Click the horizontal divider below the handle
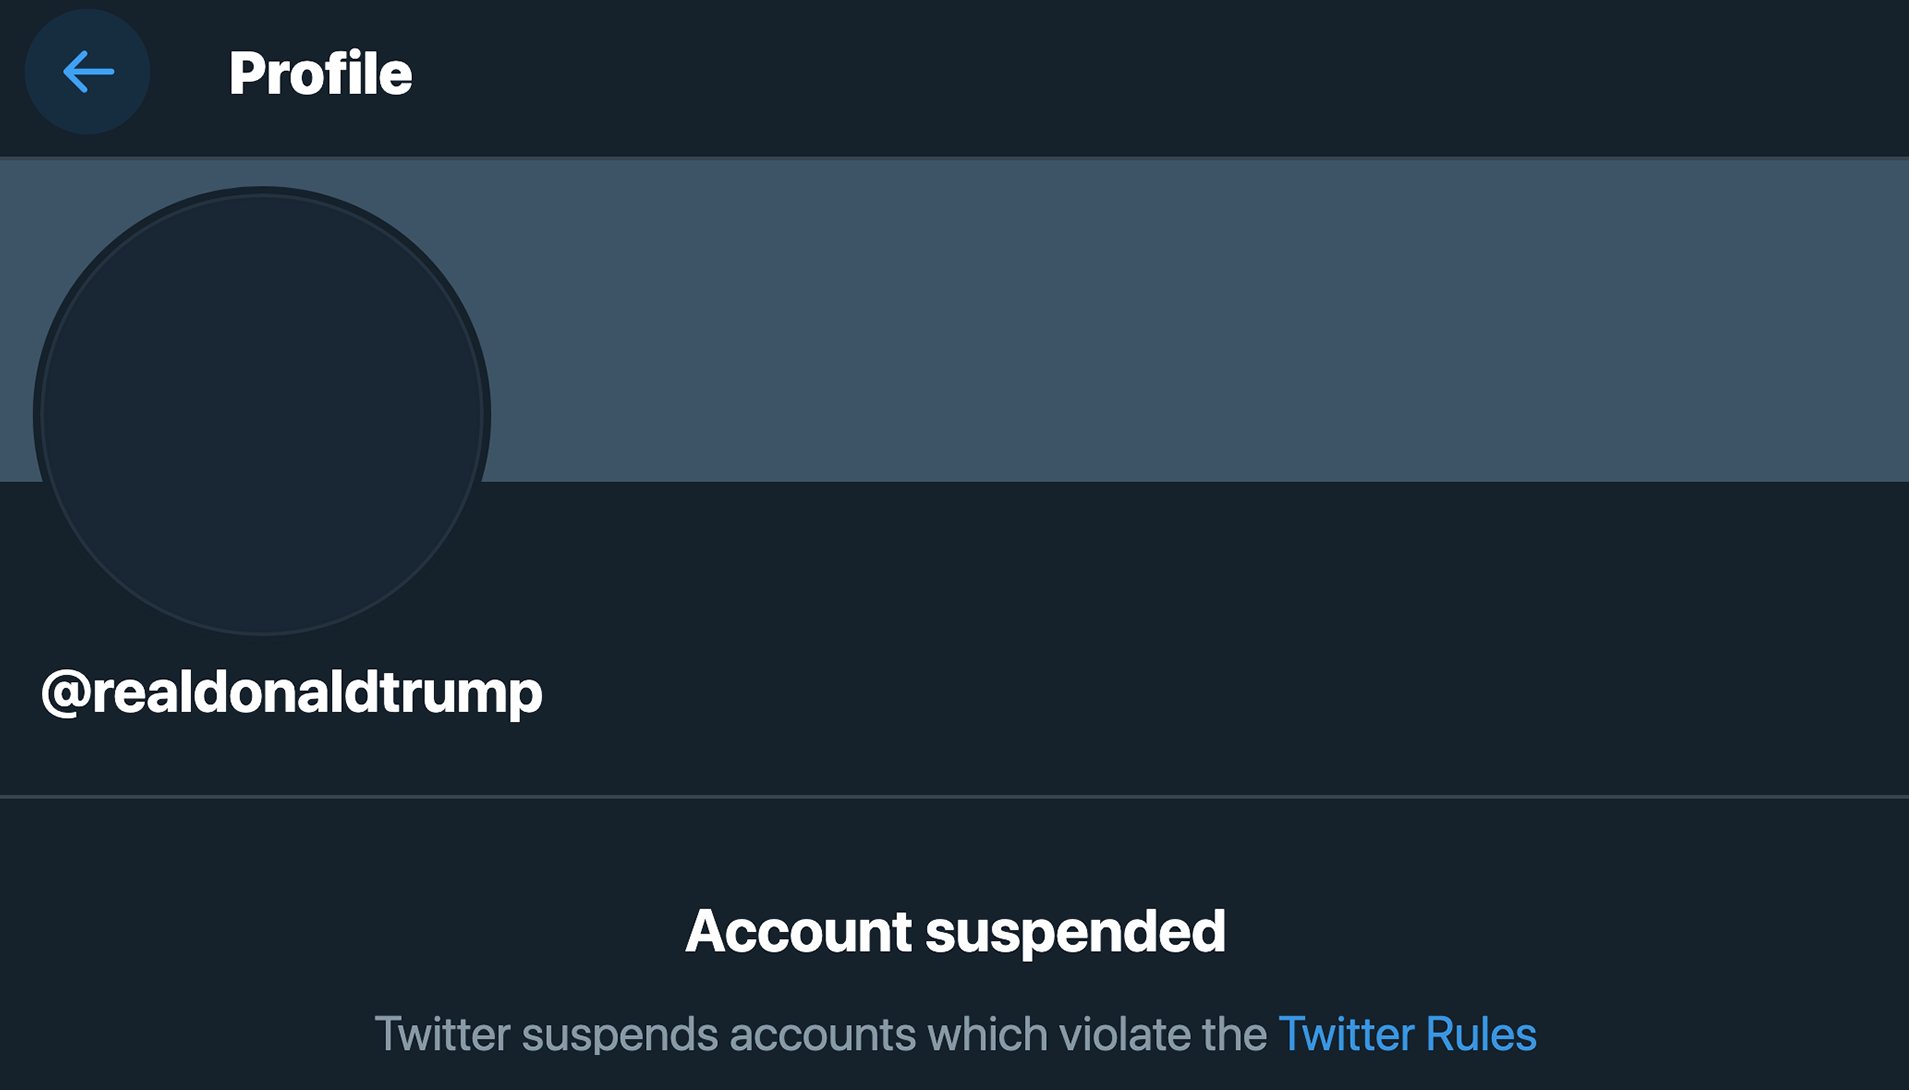Screen dimensions: 1909x1090 (954, 796)
